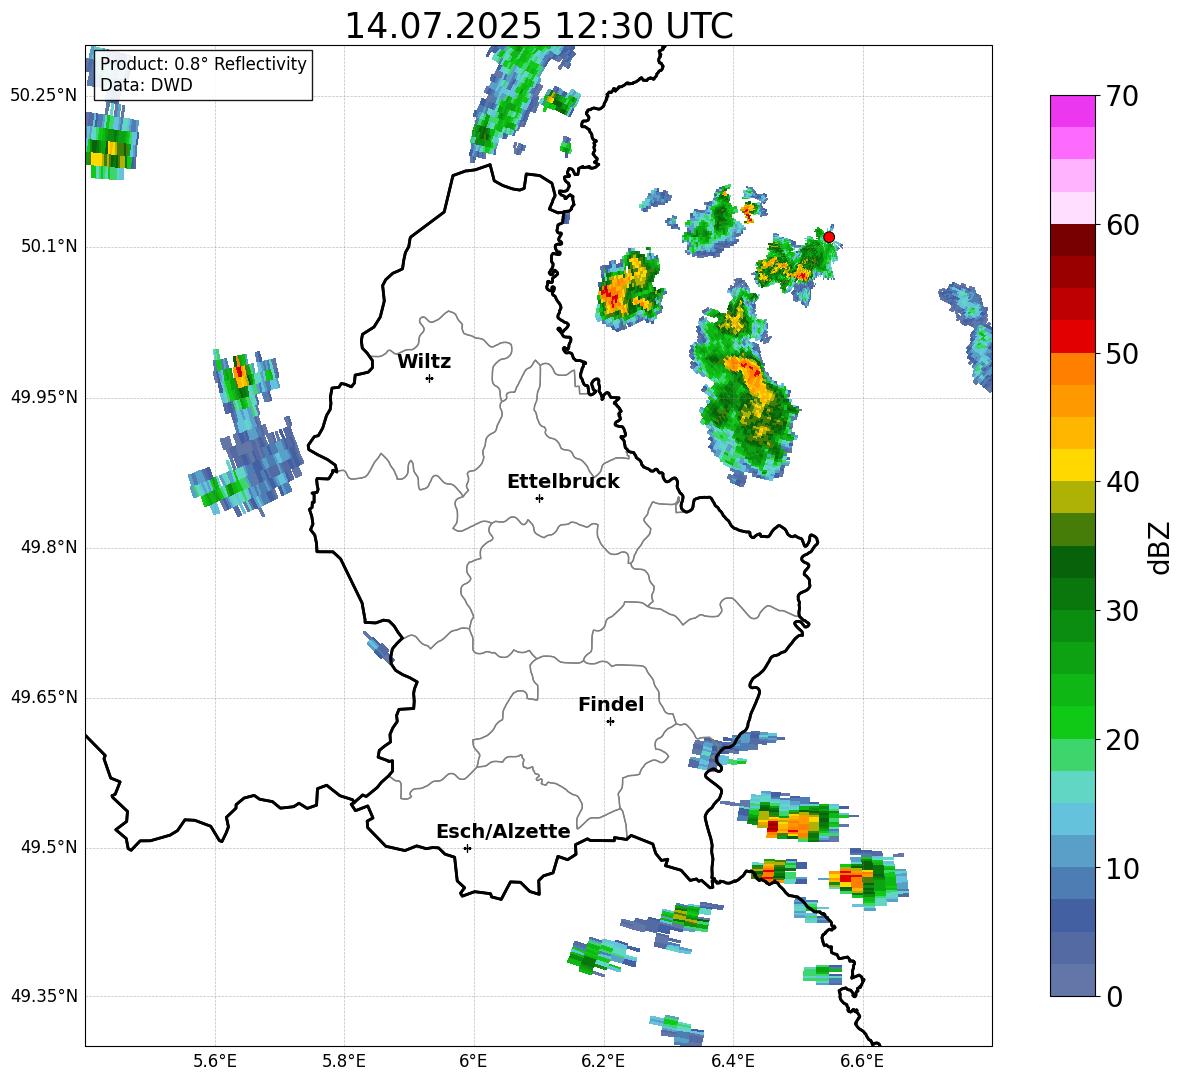Select the Findel city label

[611, 704]
